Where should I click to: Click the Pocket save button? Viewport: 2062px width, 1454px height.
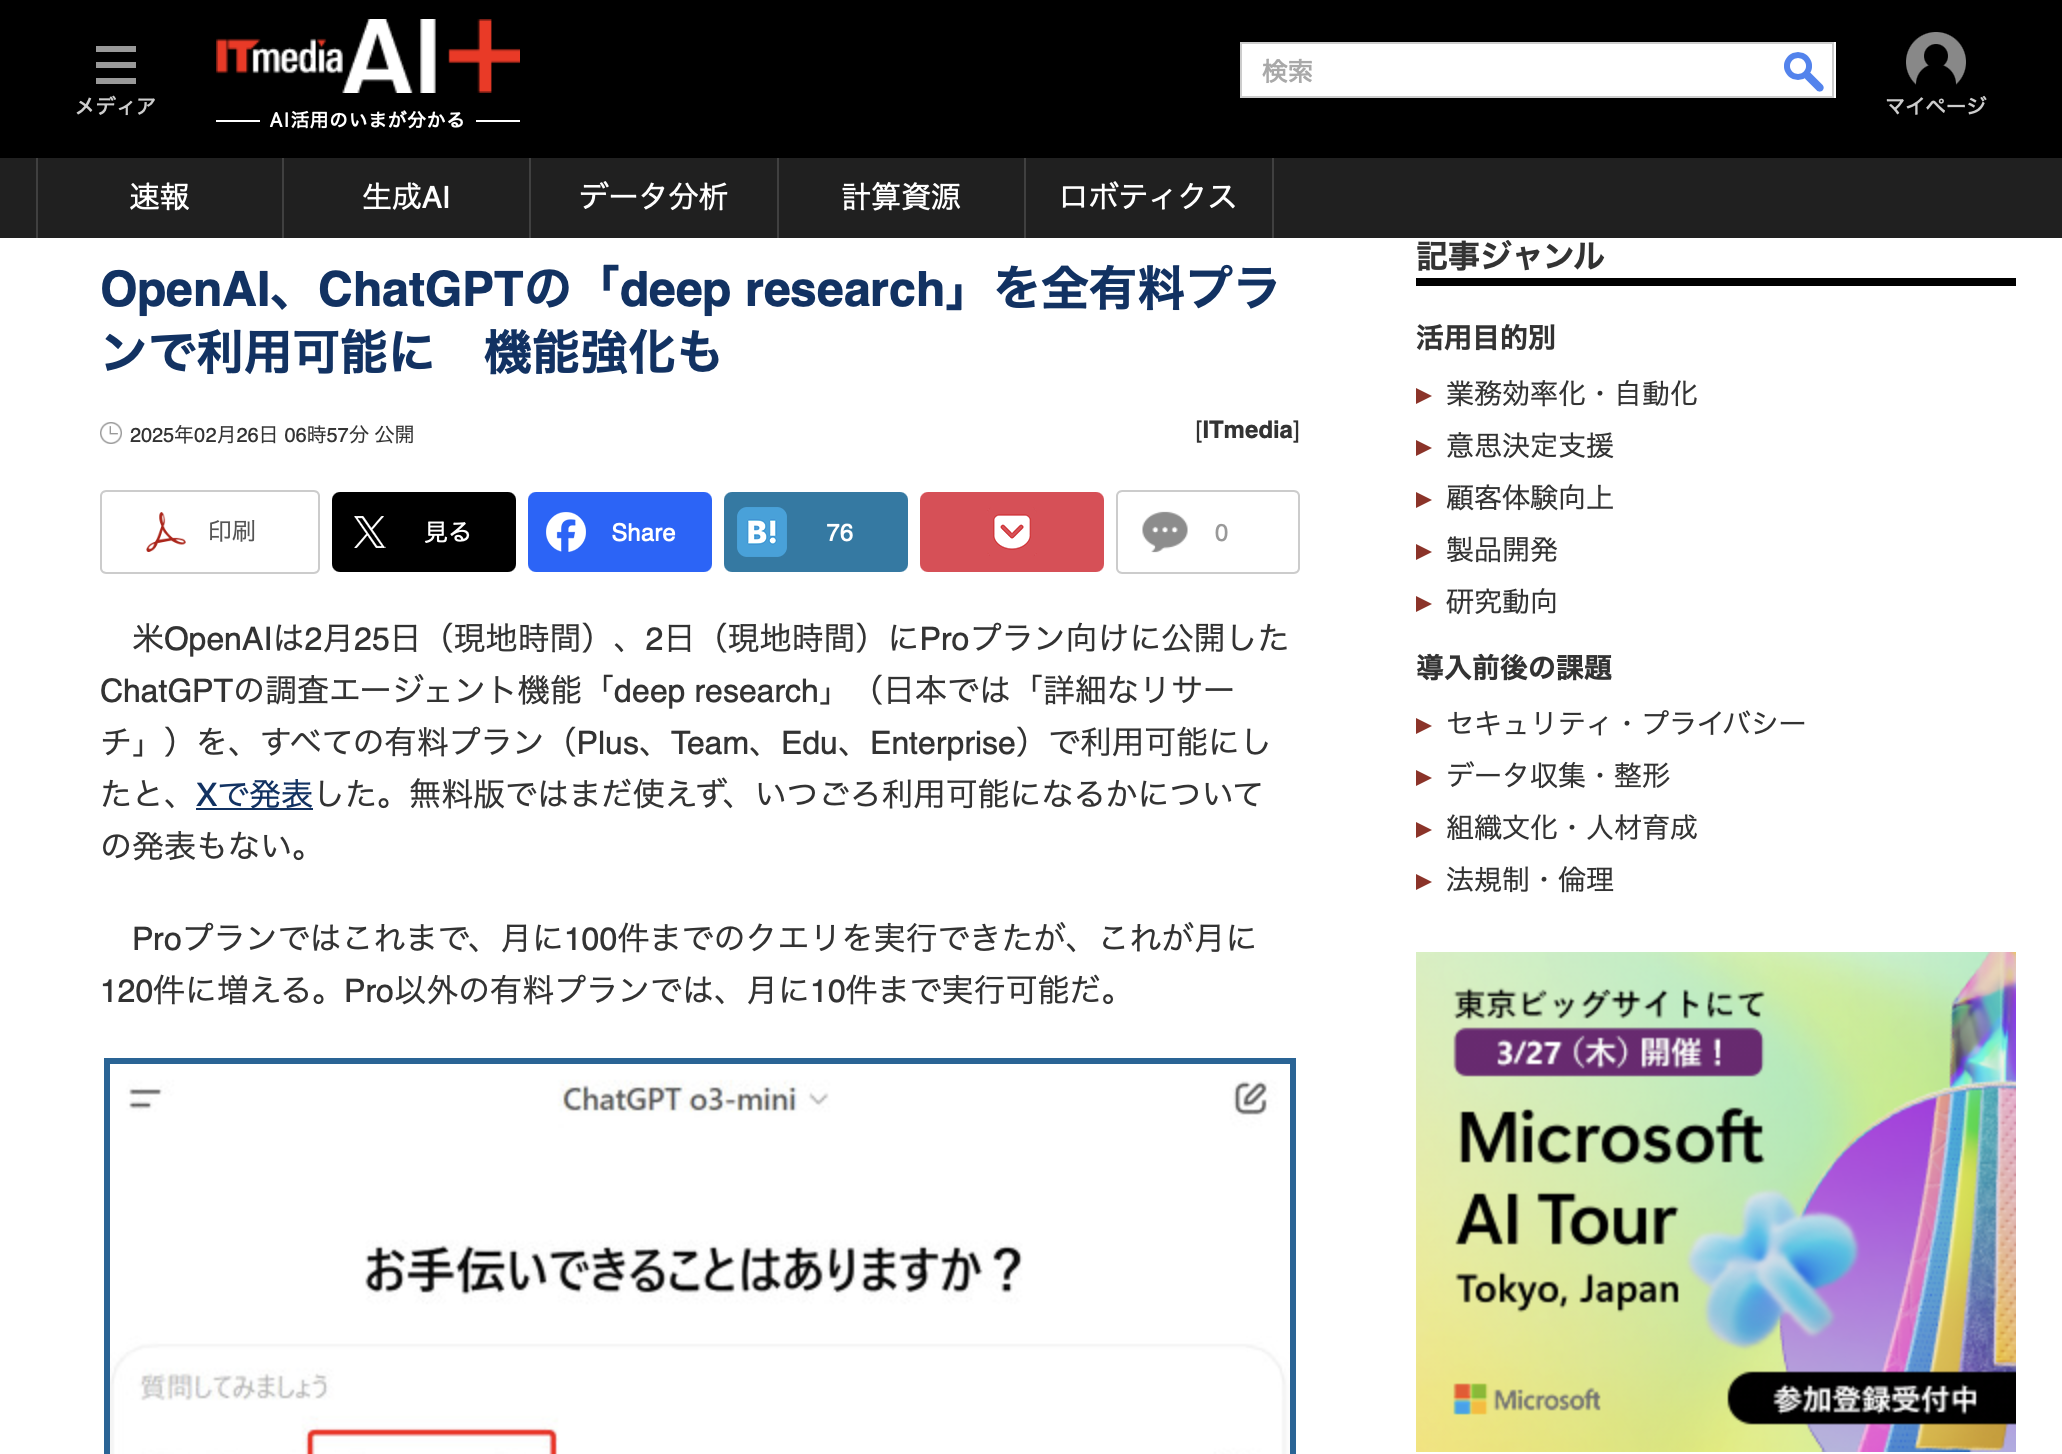click(x=1012, y=532)
